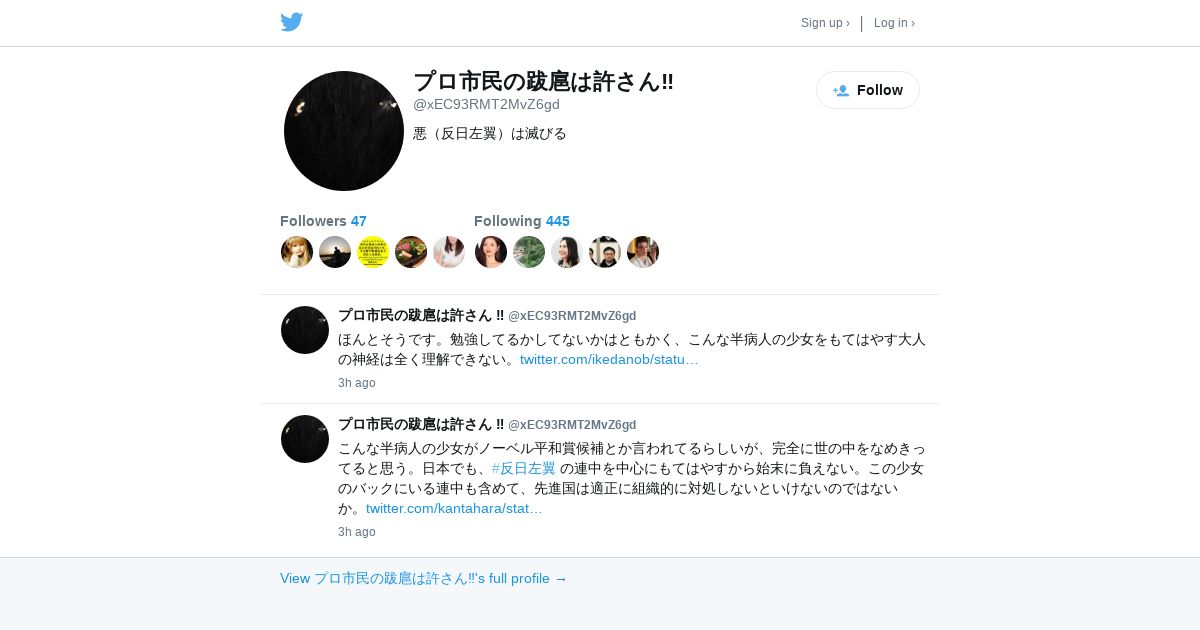Open the Following 445 count
1200x630 pixels.
pyautogui.click(x=522, y=221)
